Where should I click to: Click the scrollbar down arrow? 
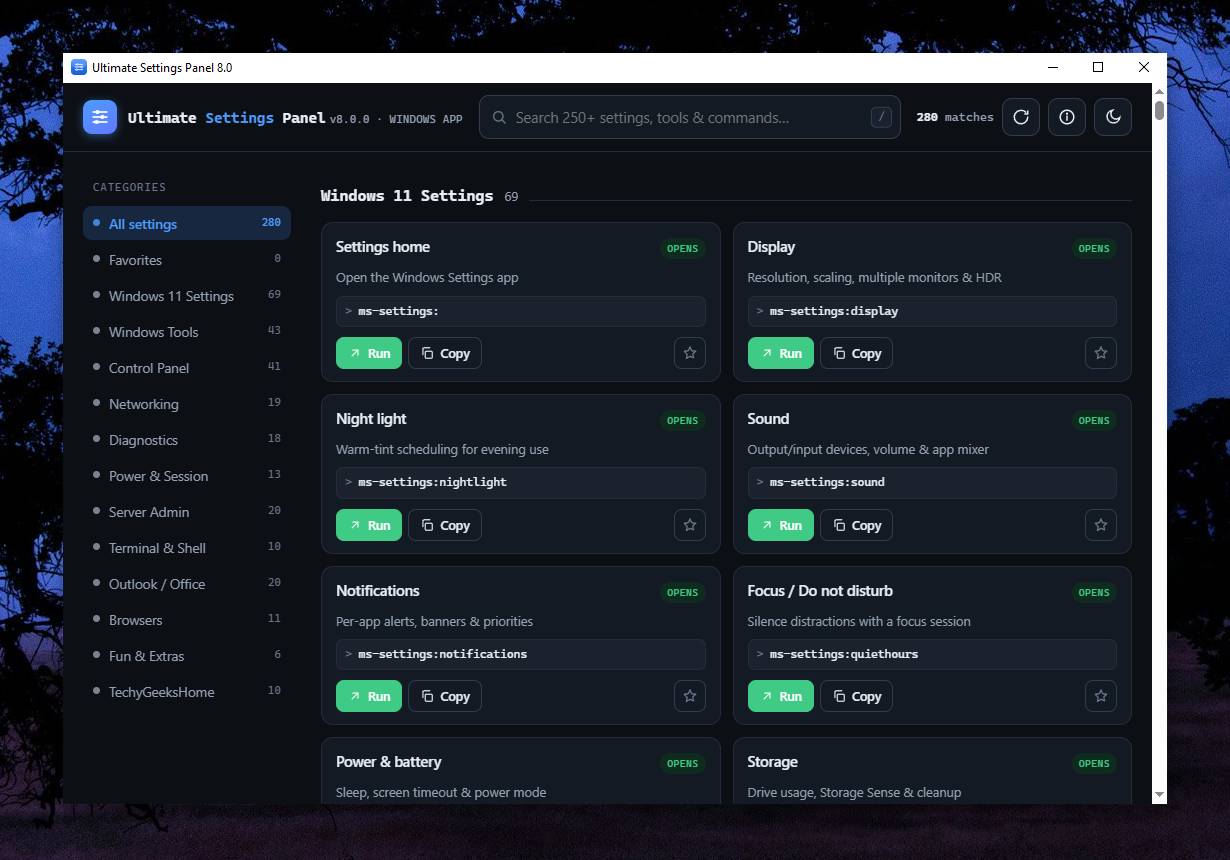pyautogui.click(x=1159, y=795)
